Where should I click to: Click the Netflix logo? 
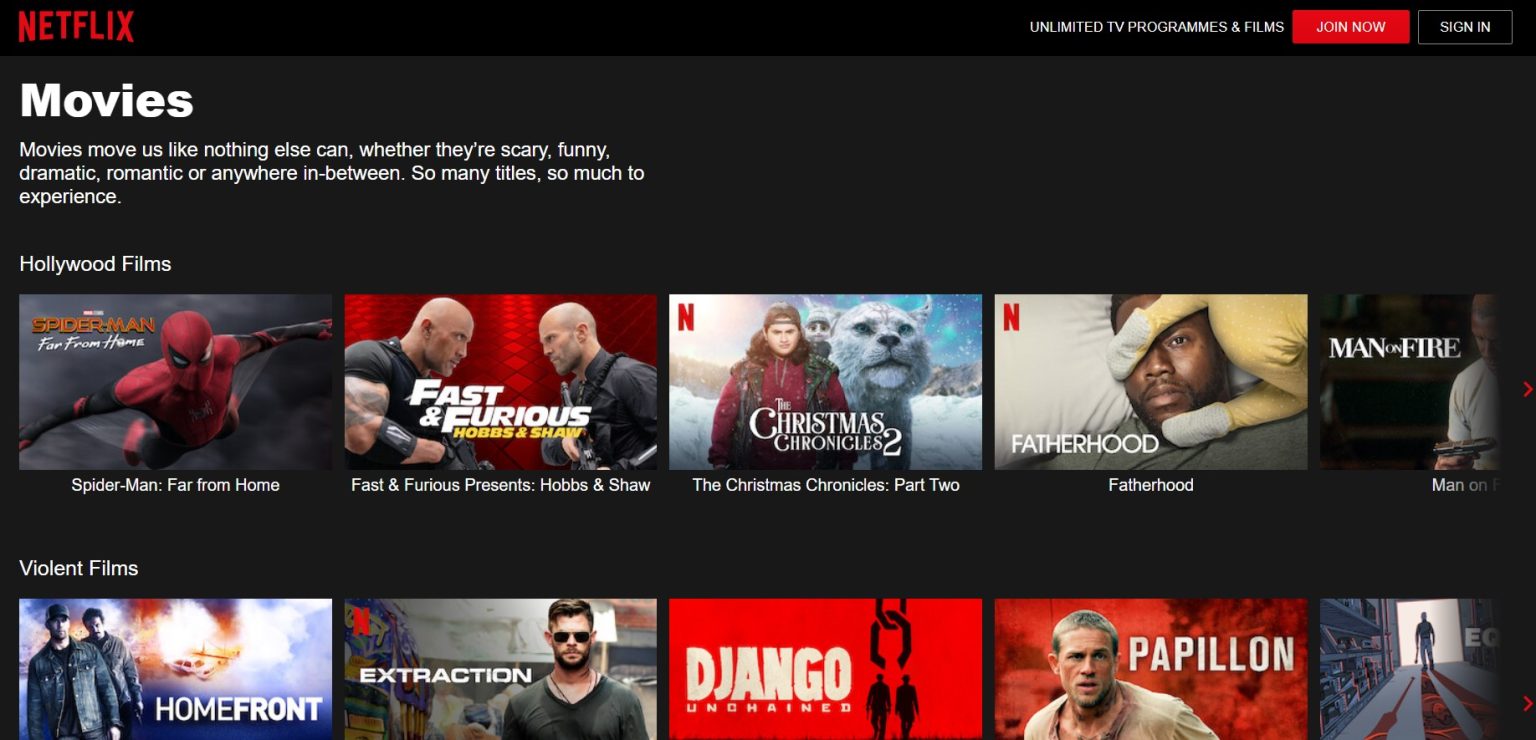coord(74,26)
